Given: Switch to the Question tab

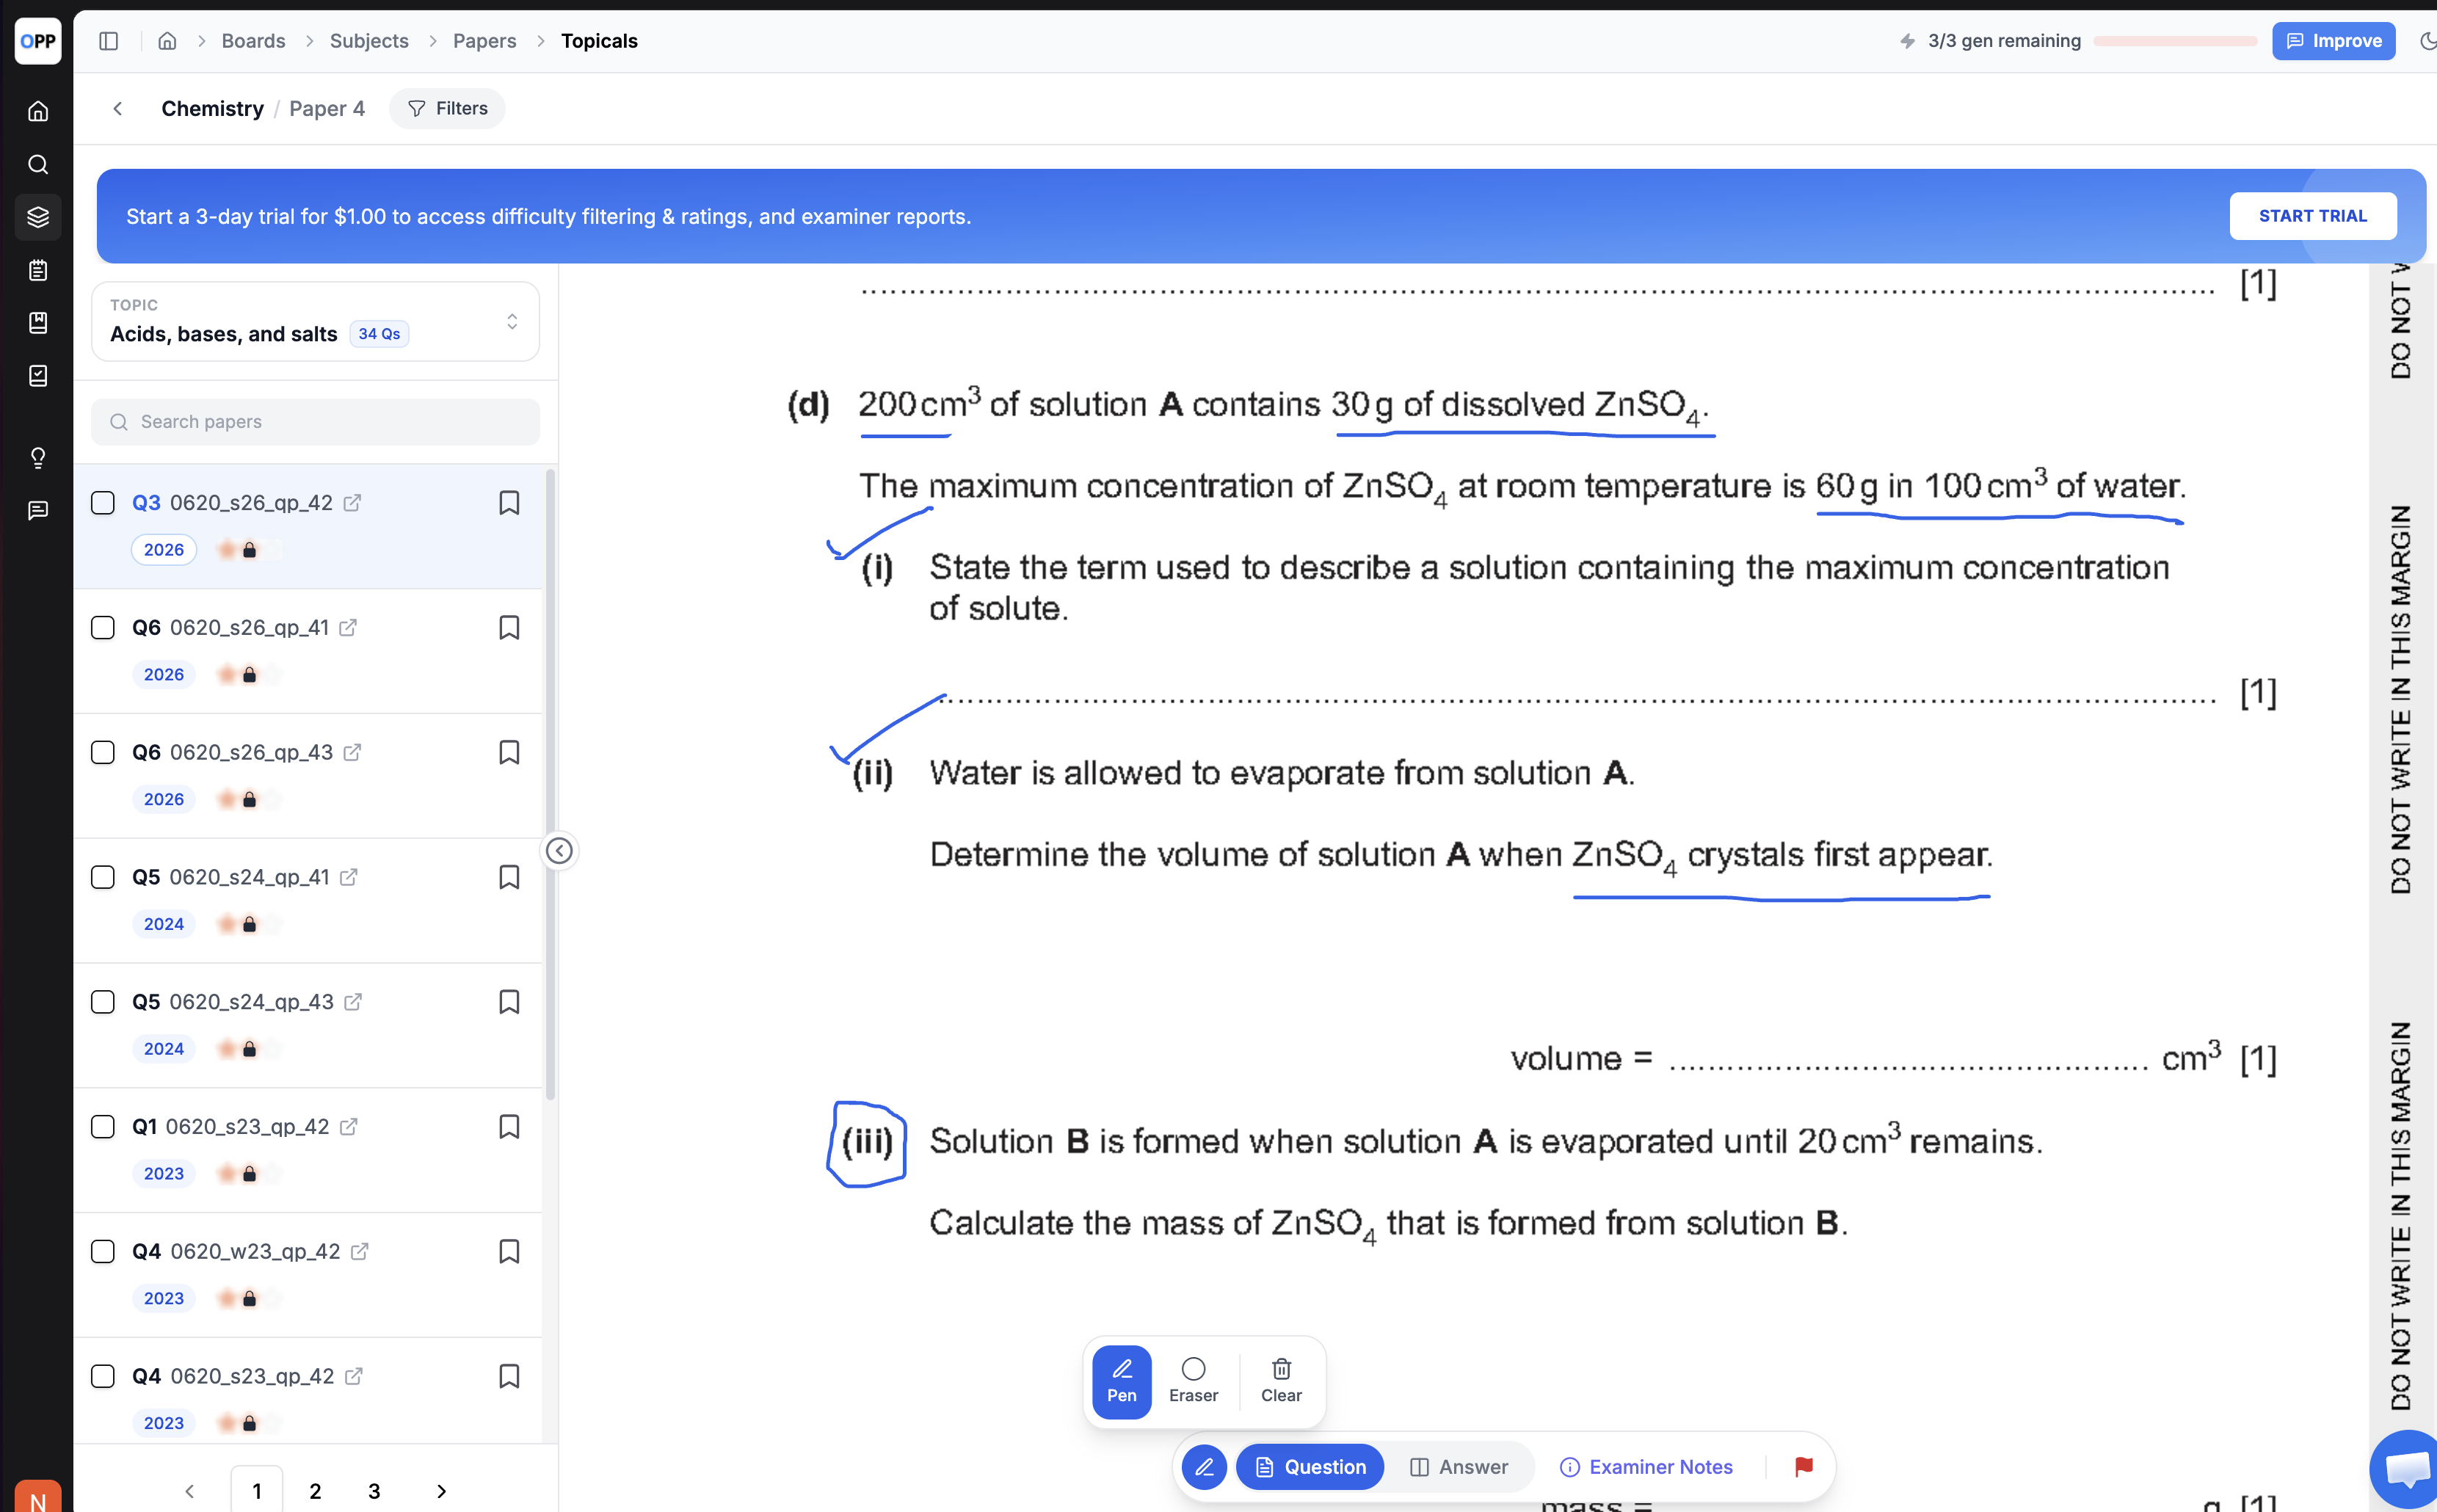Looking at the screenshot, I should click(1309, 1467).
